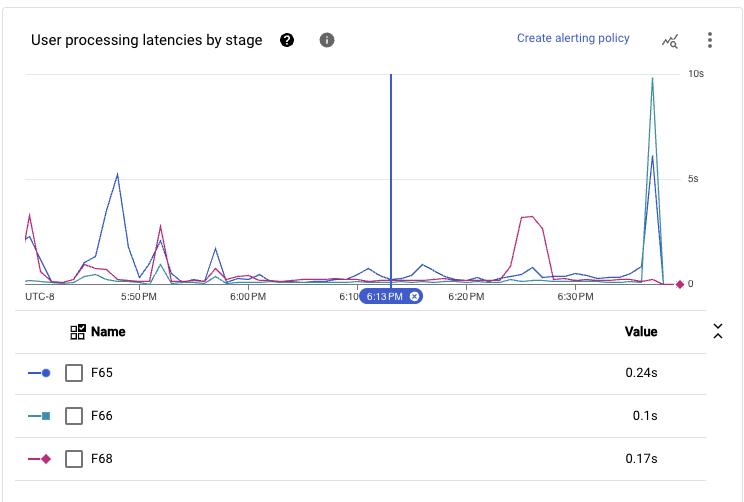This screenshot has width=744, height=502.
Task: Click the select-all series icon beside Name
Action: [78, 332]
